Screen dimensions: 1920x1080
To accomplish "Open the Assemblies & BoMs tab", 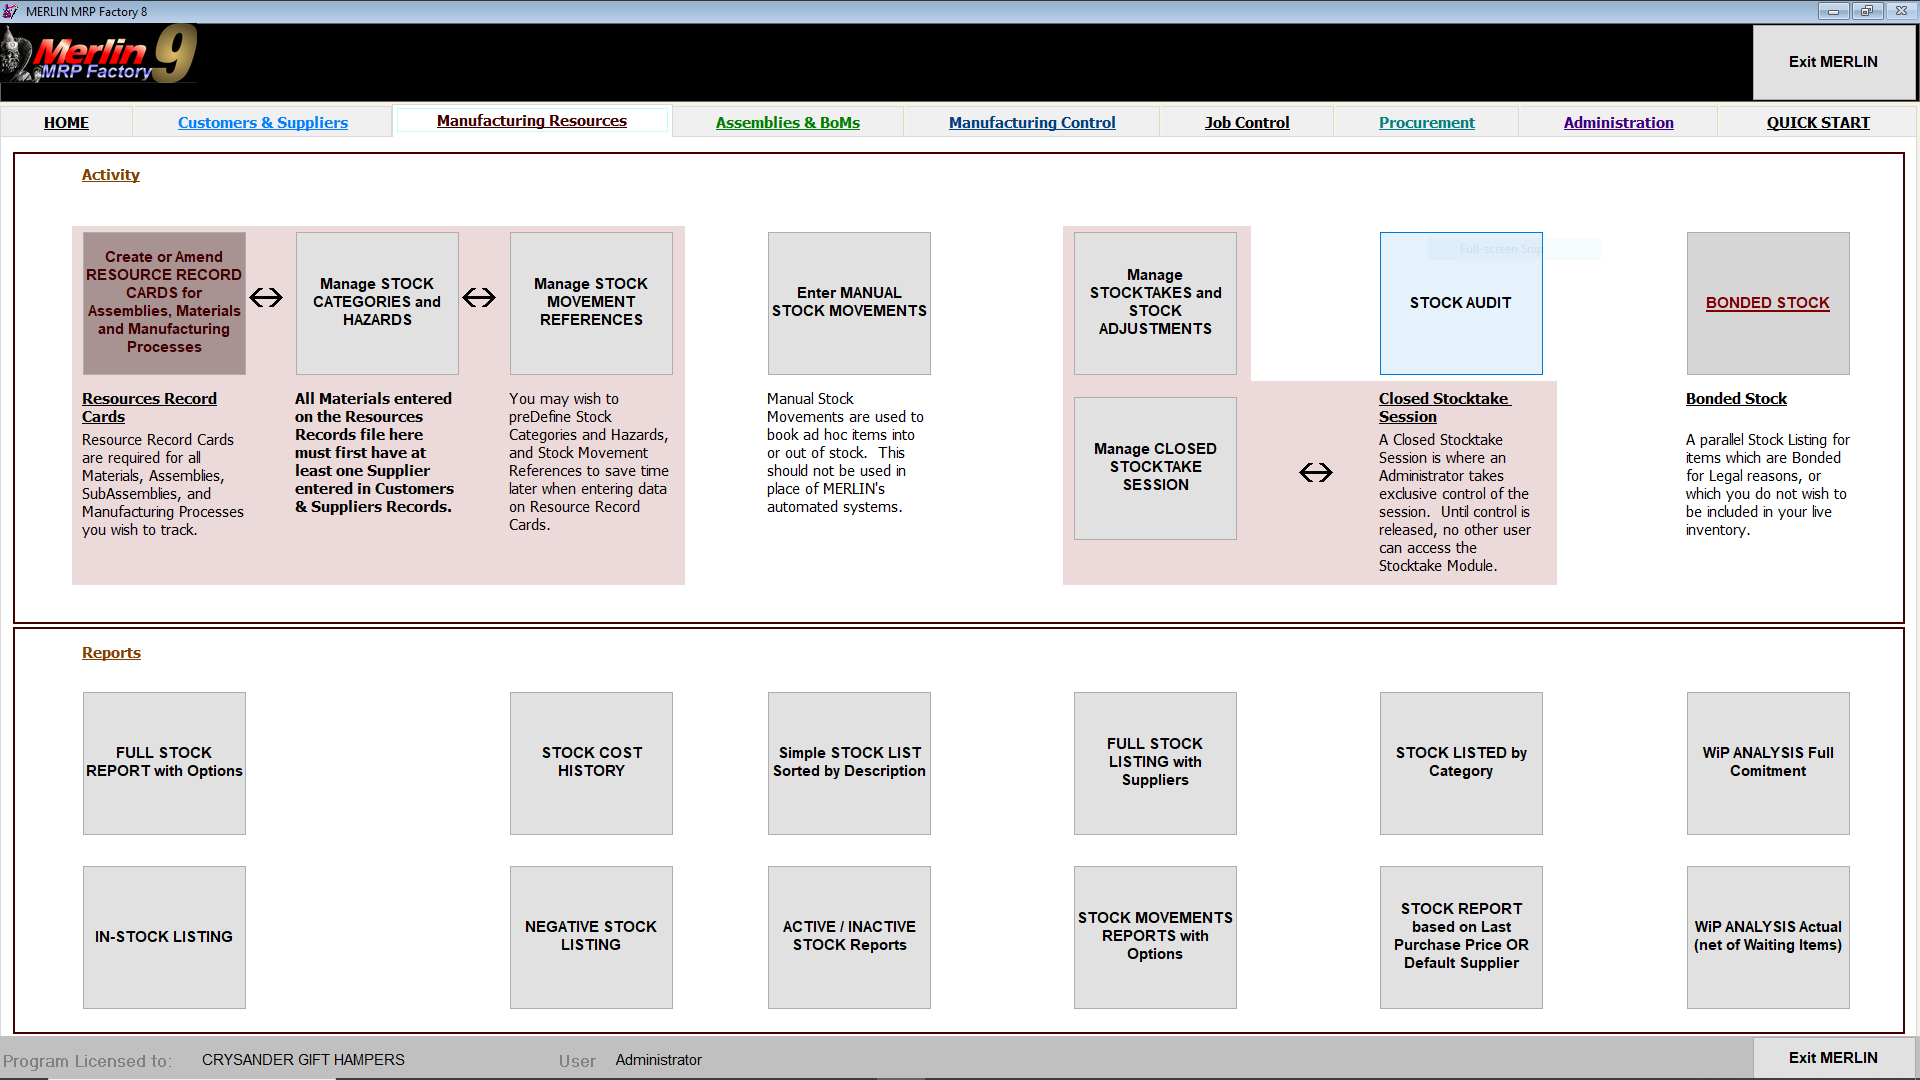I will pos(788,122).
